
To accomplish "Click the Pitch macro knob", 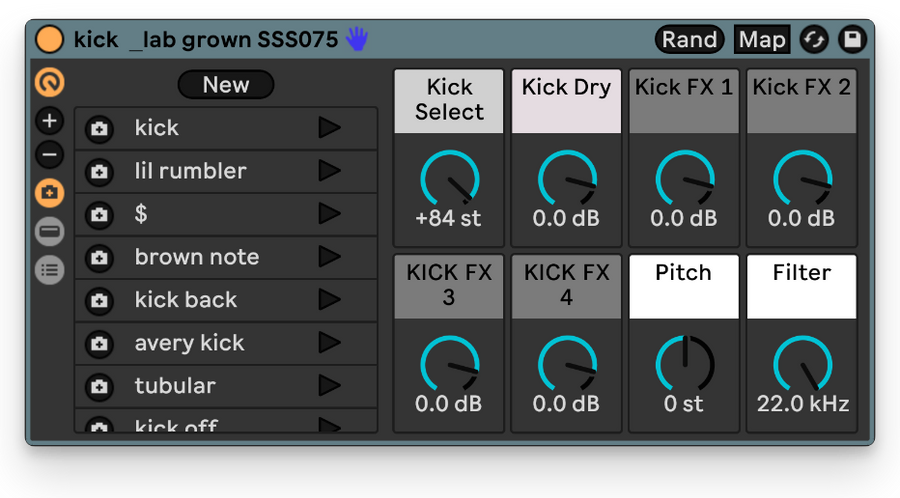I will tap(685, 364).
